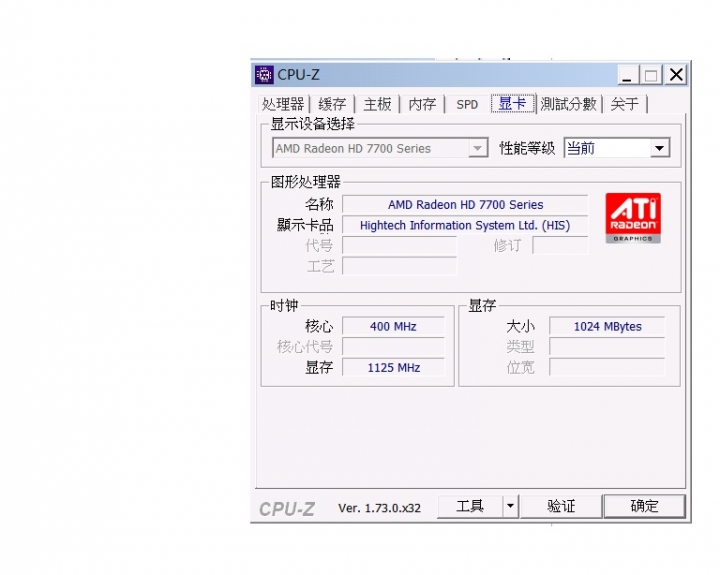The width and height of the screenshot is (720, 575).
Task: Open the SPD tab
Action: [x=467, y=104]
